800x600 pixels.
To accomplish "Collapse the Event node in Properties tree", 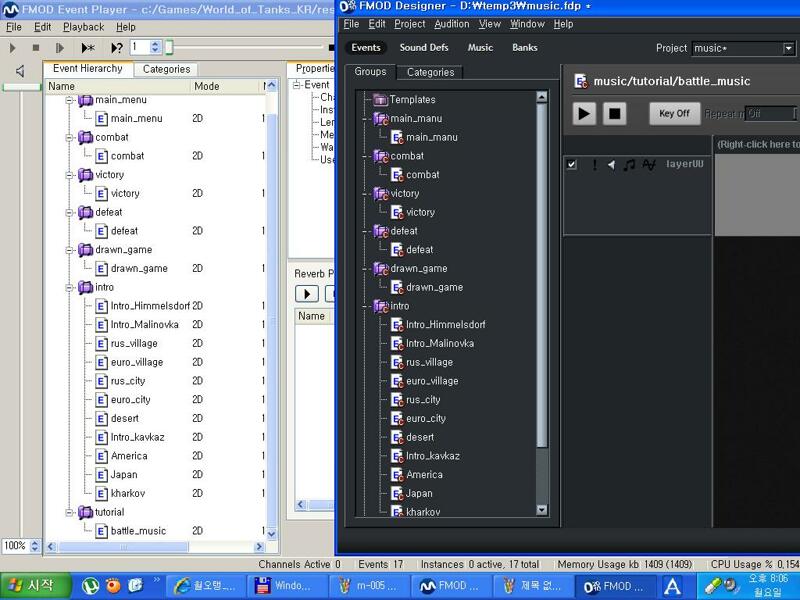I will pyautogui.click(x=296, y=85).
